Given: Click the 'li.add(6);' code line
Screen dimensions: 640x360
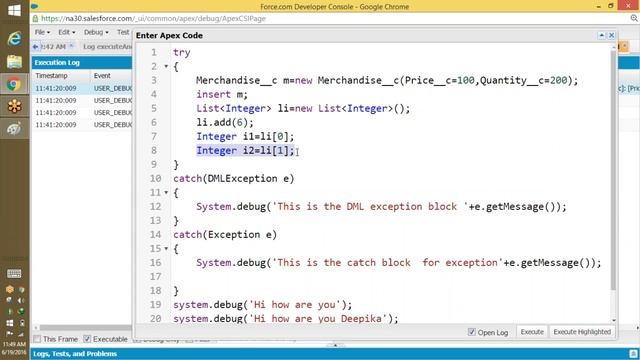Looking at the screenshot, I should pos(225,122).
